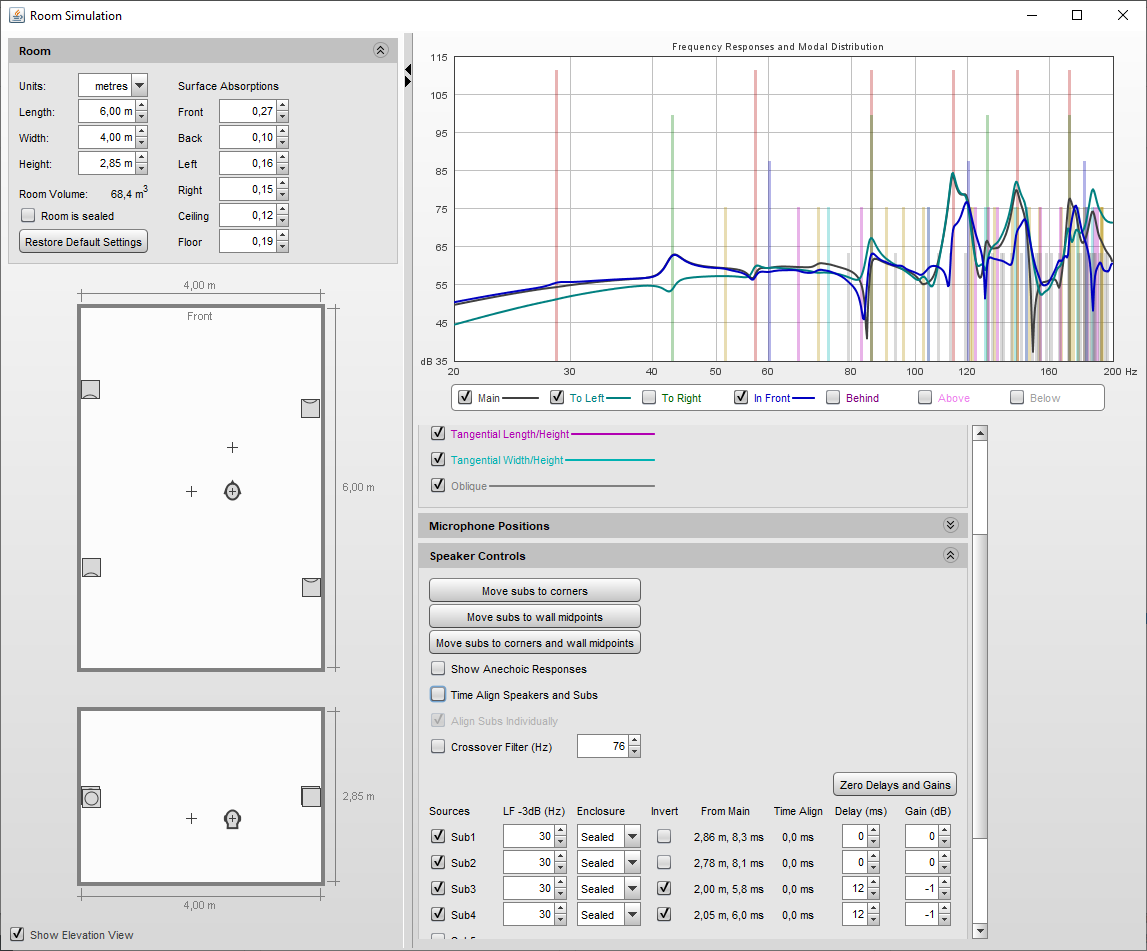
Task: Increase the room Length with up arrow
Action: click(x=142, y=107)
